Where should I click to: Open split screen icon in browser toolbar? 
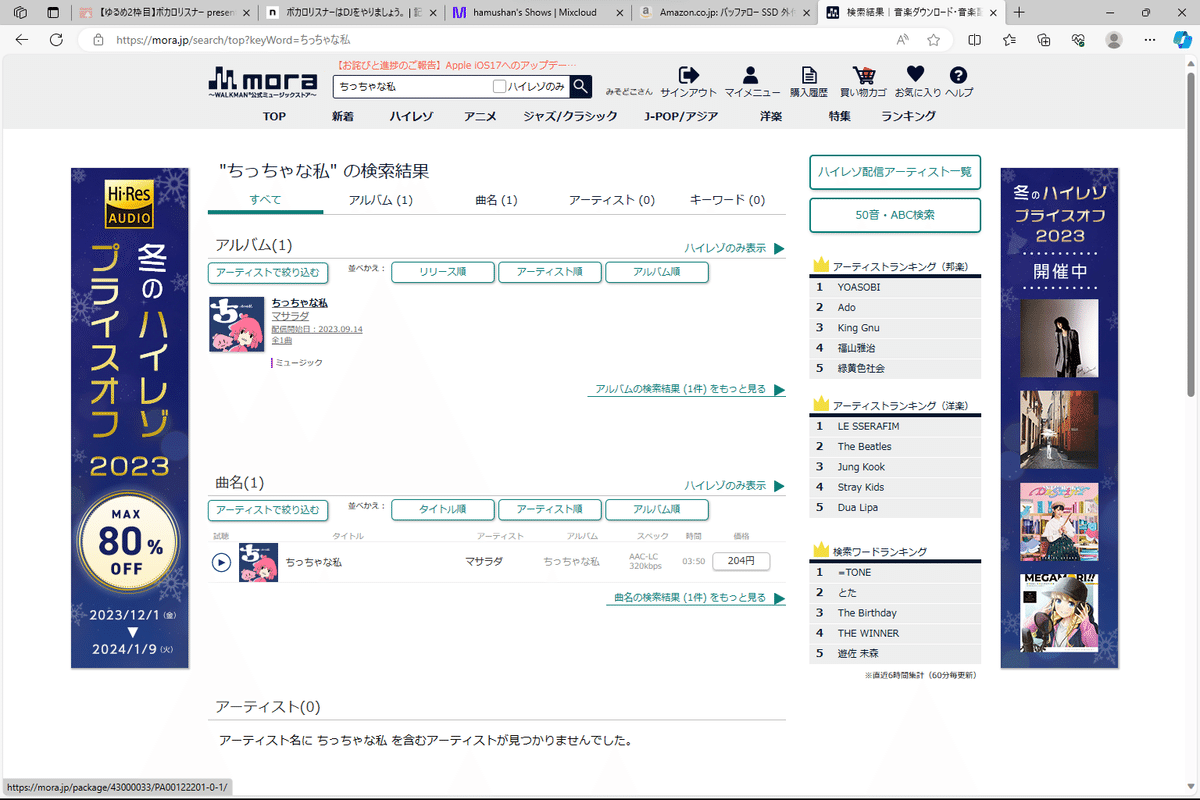975,40
